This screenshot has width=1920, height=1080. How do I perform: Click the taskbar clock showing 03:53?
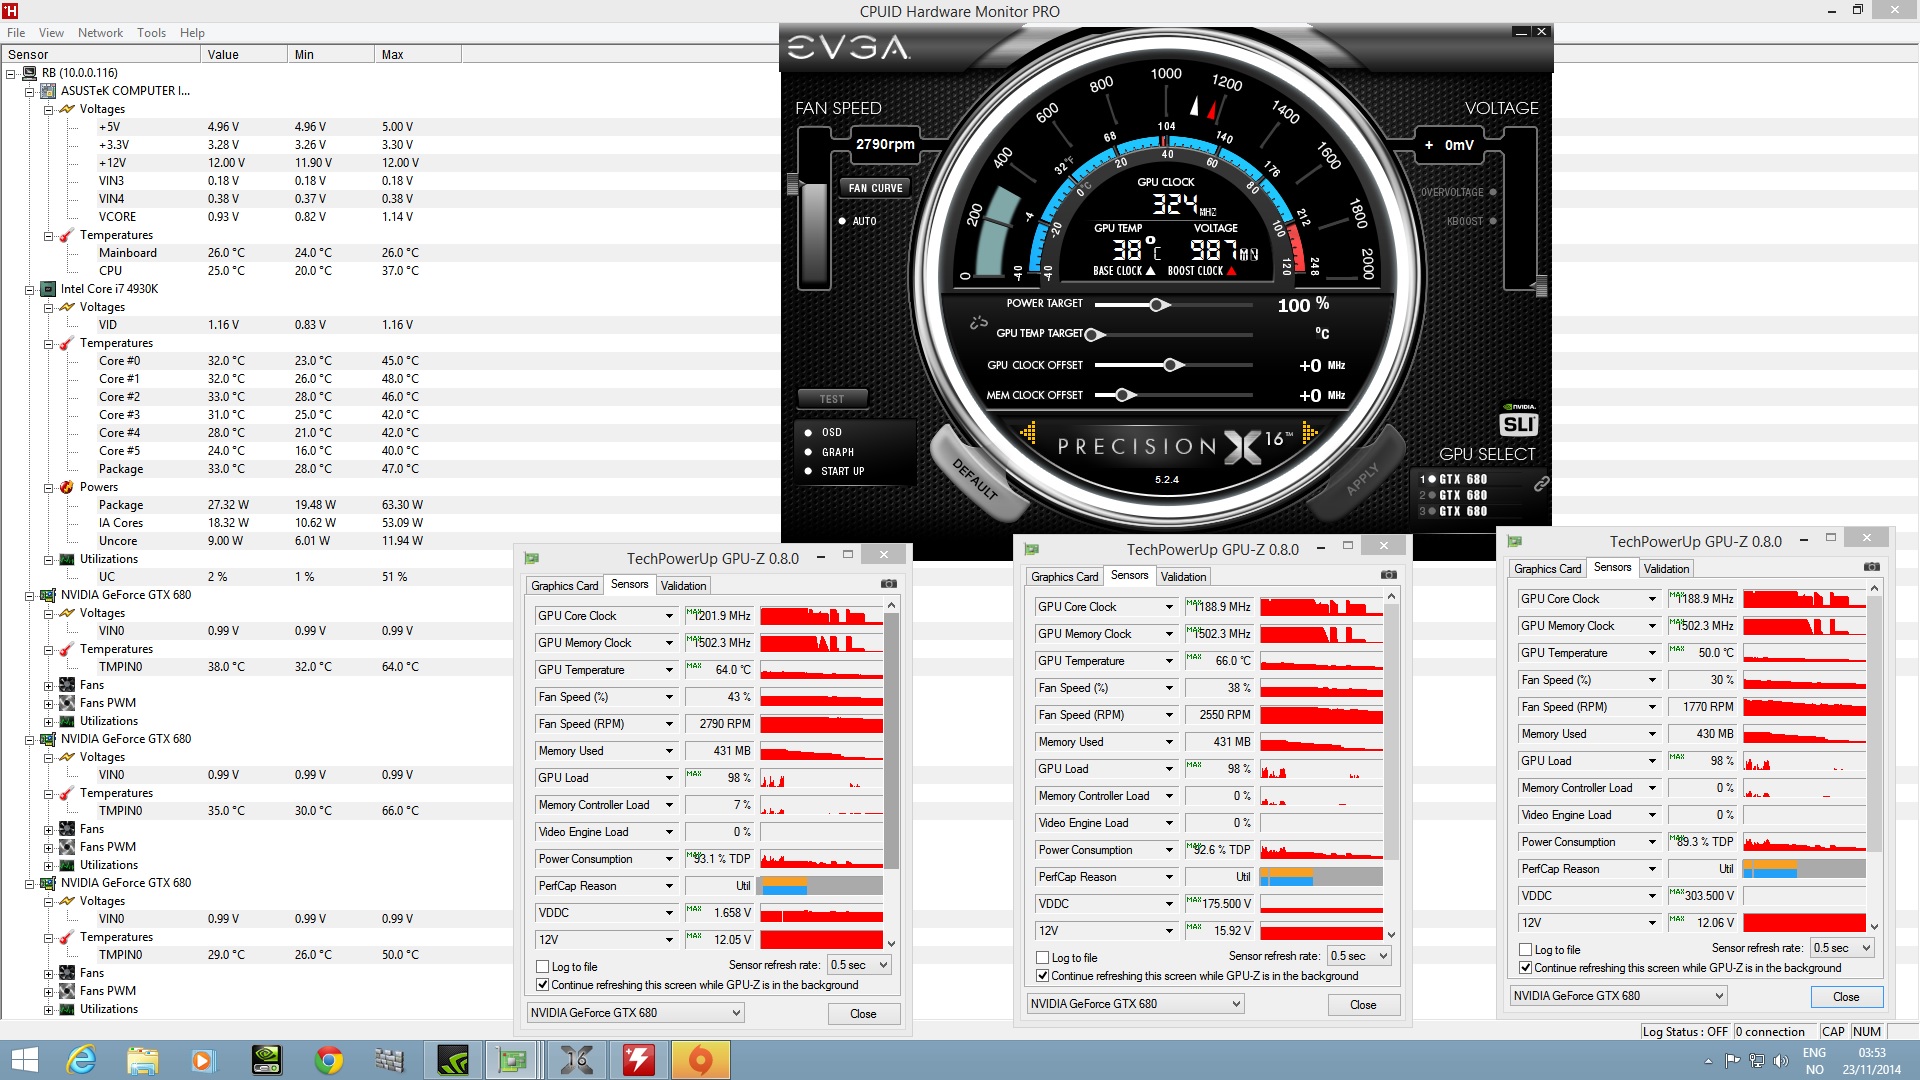(1871, 1061)
